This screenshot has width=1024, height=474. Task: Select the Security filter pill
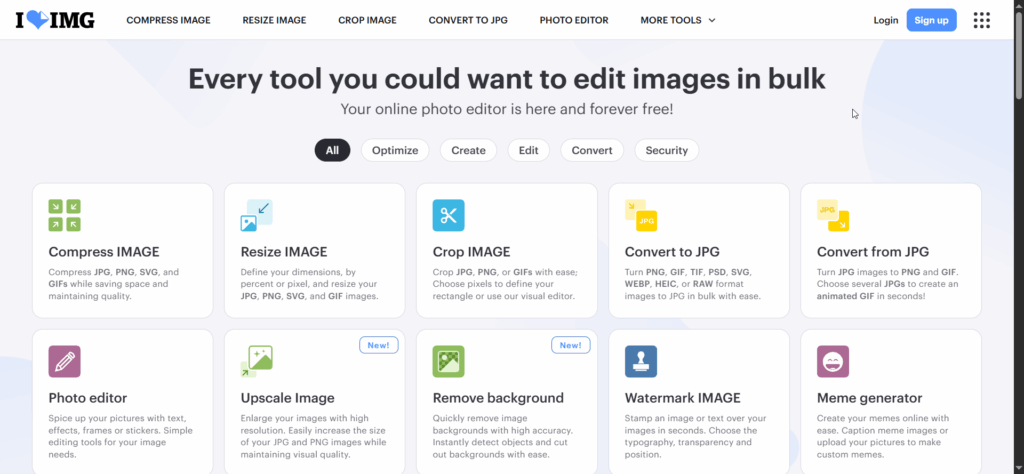(x=666, y=150)
